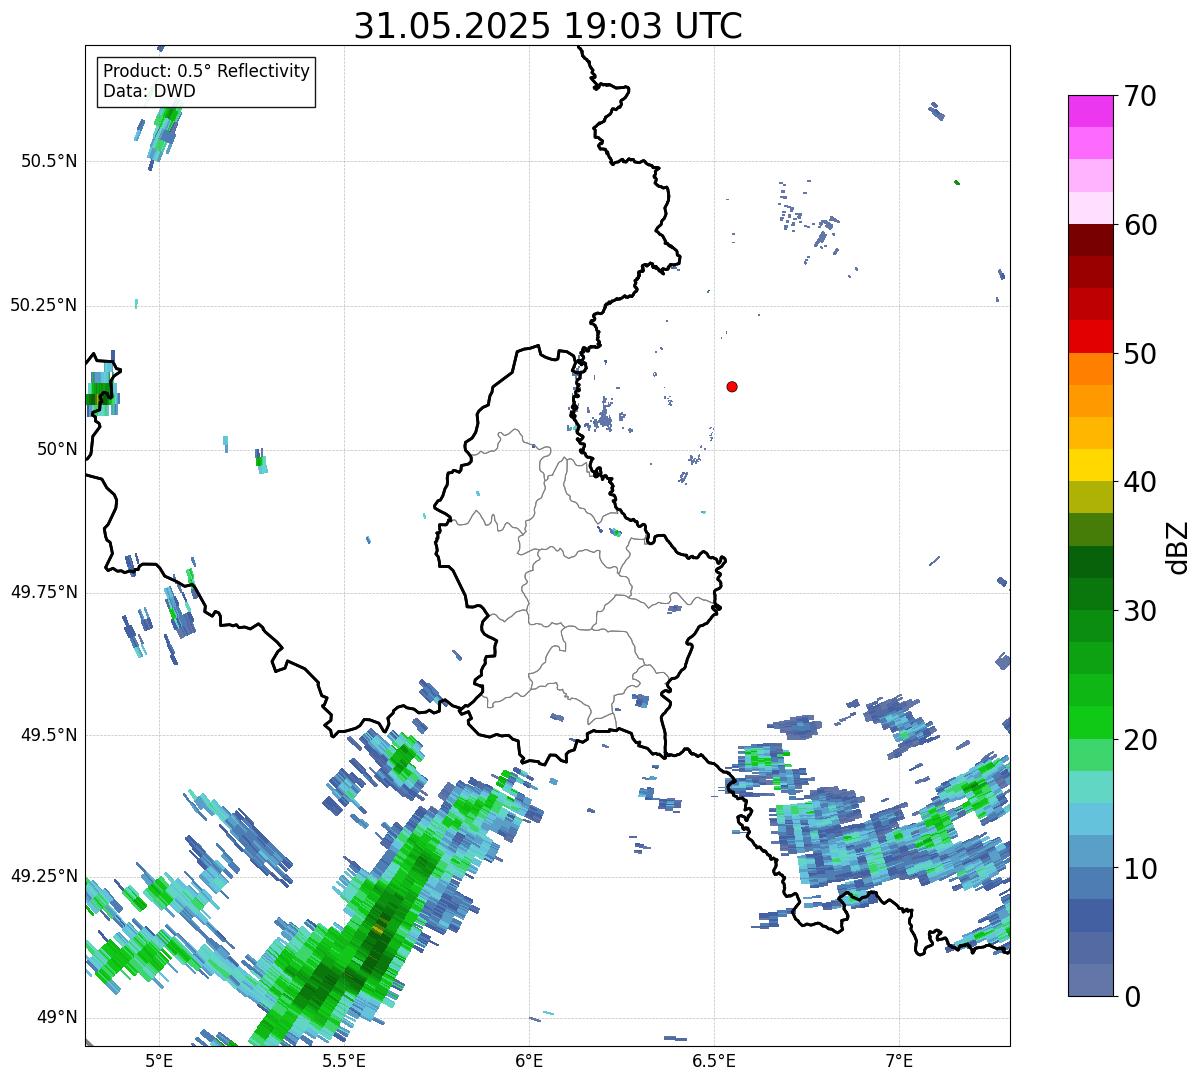Select the Data: DWD label
Image resolution: width=1202 pixels, height=1081 pixels.
(149, 91)
